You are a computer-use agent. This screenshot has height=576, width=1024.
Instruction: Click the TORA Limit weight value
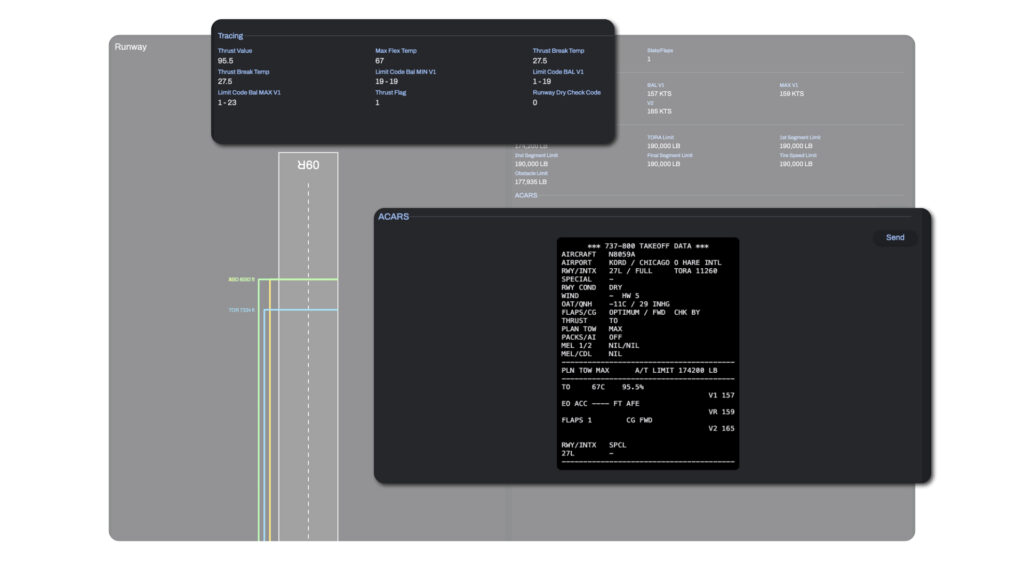(663, 146)
